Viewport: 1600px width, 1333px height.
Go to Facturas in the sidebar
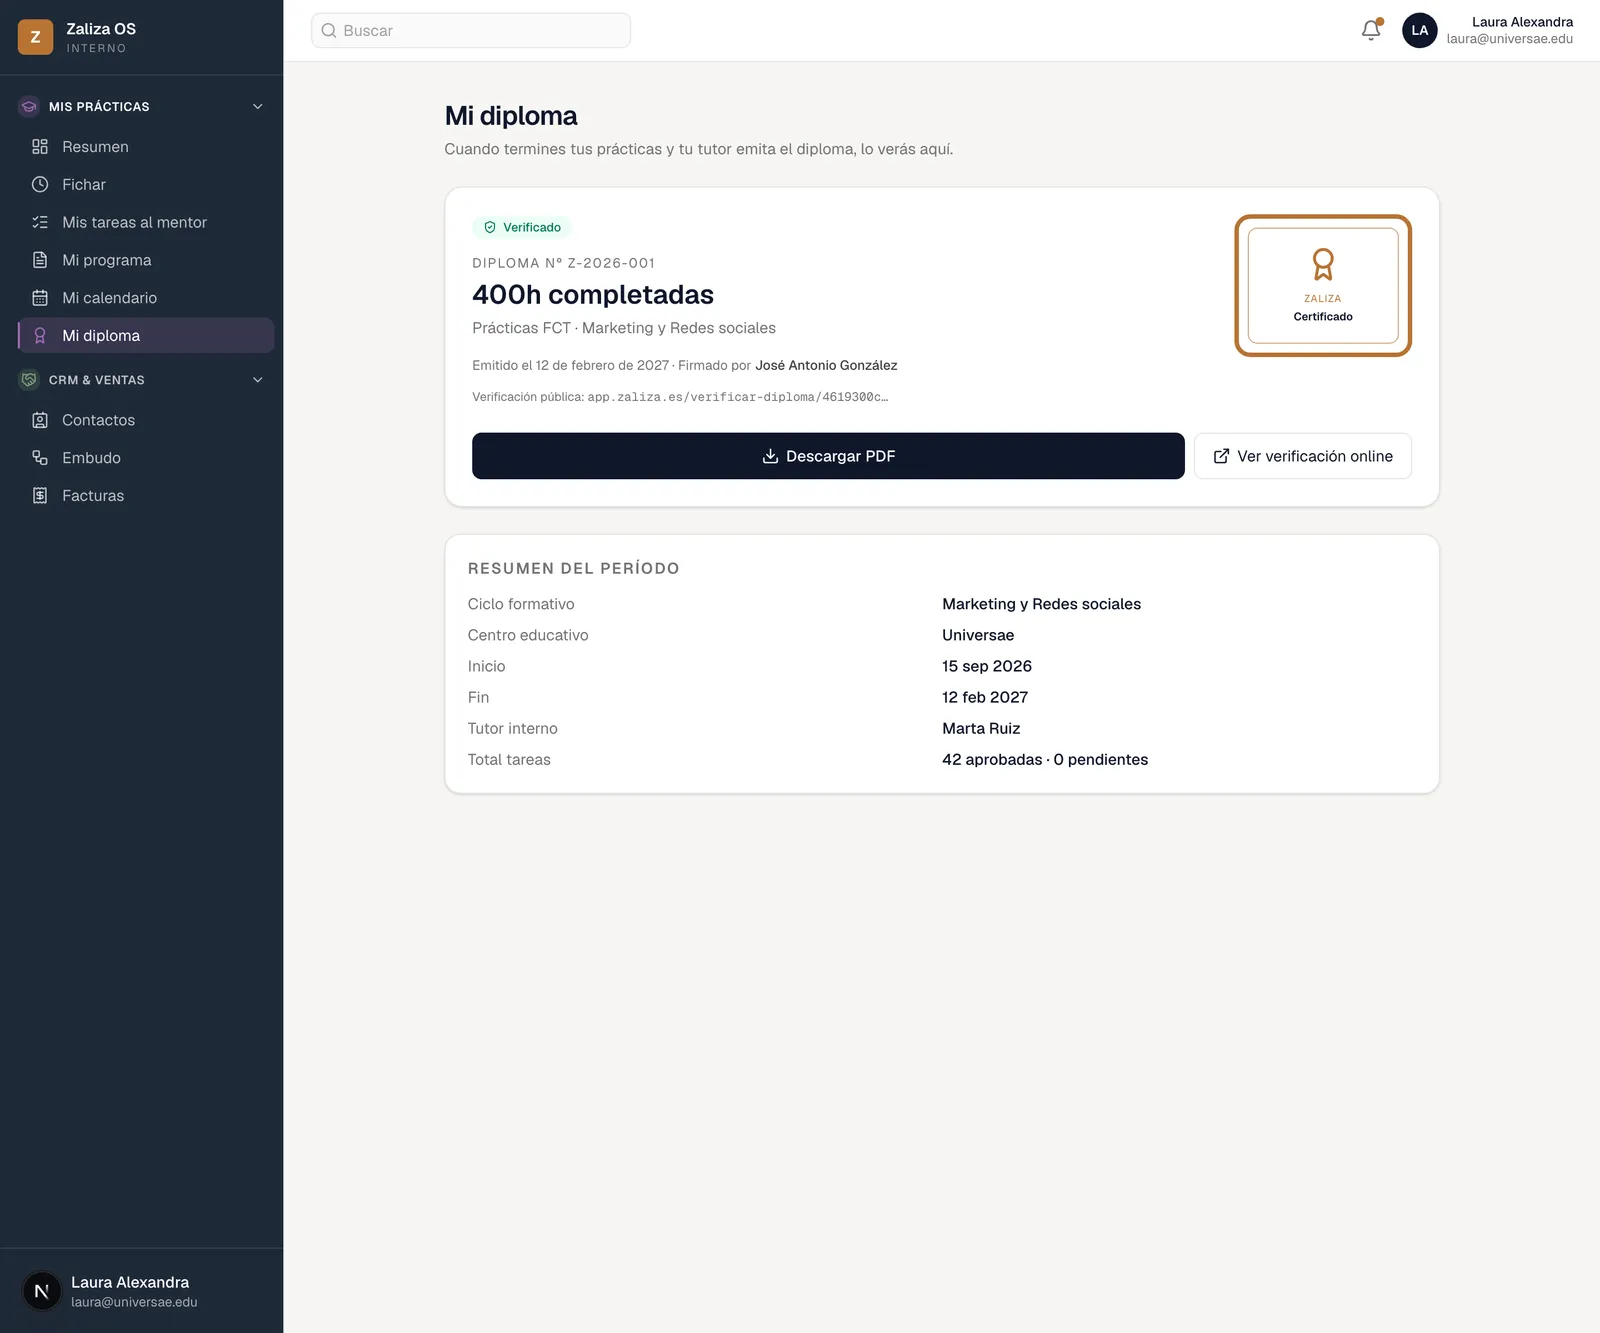146,496
